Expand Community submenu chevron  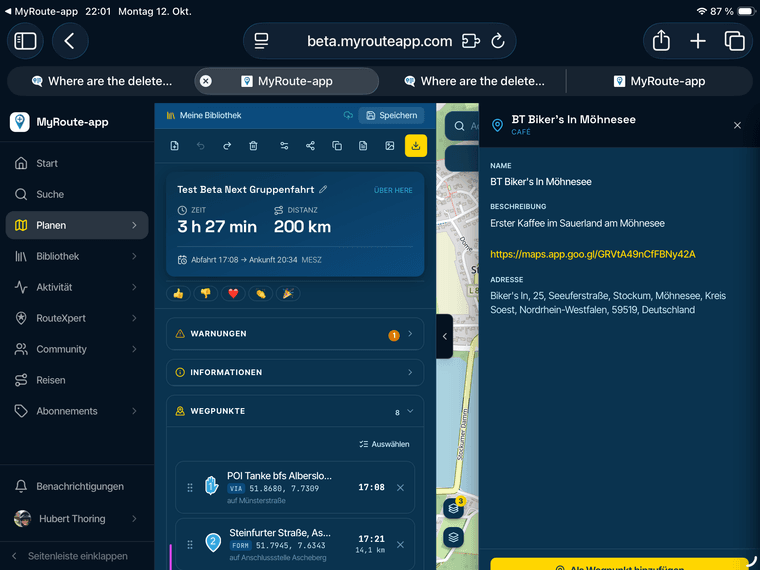[134, 349]
